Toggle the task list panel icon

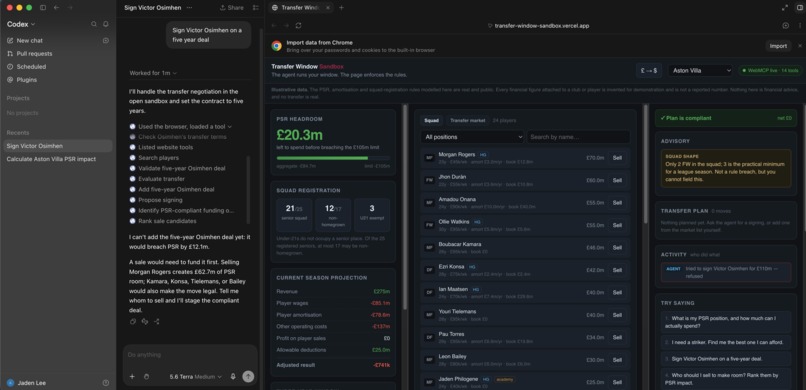[x=256, y=8]
